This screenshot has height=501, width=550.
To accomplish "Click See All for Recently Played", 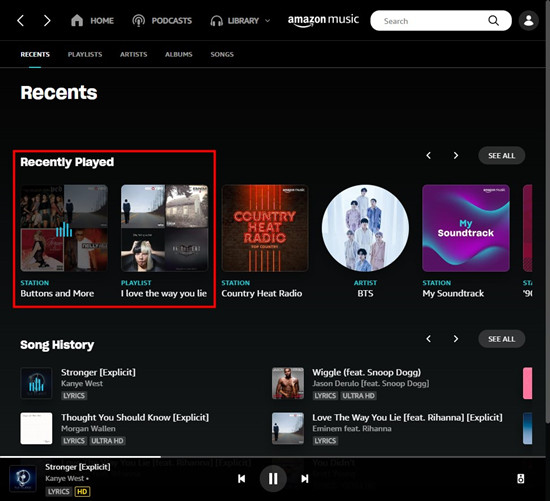I will 502,155.
